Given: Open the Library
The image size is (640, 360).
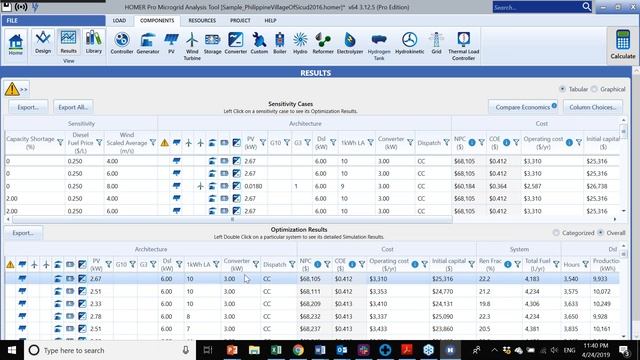Looking at the screenshot, I should point(93,43).
